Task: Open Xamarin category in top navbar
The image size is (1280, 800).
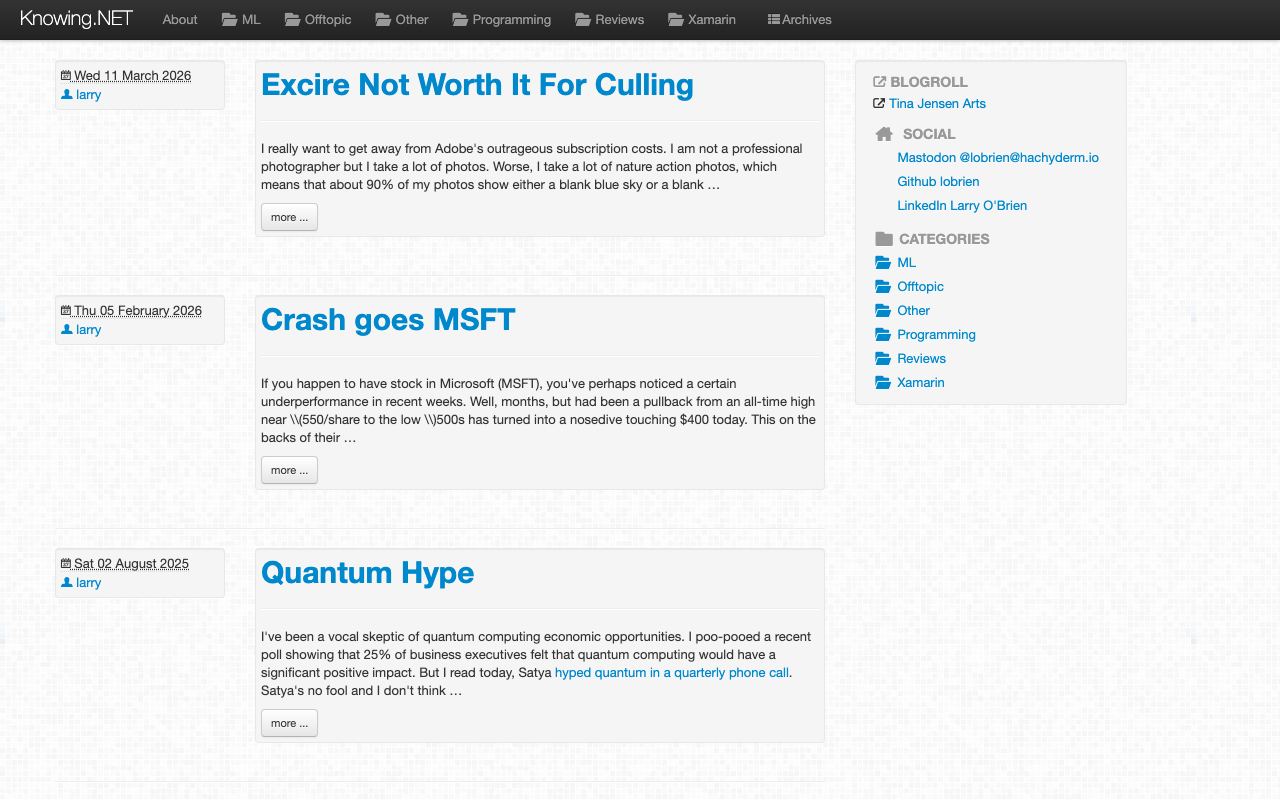Action: (702, 19)
